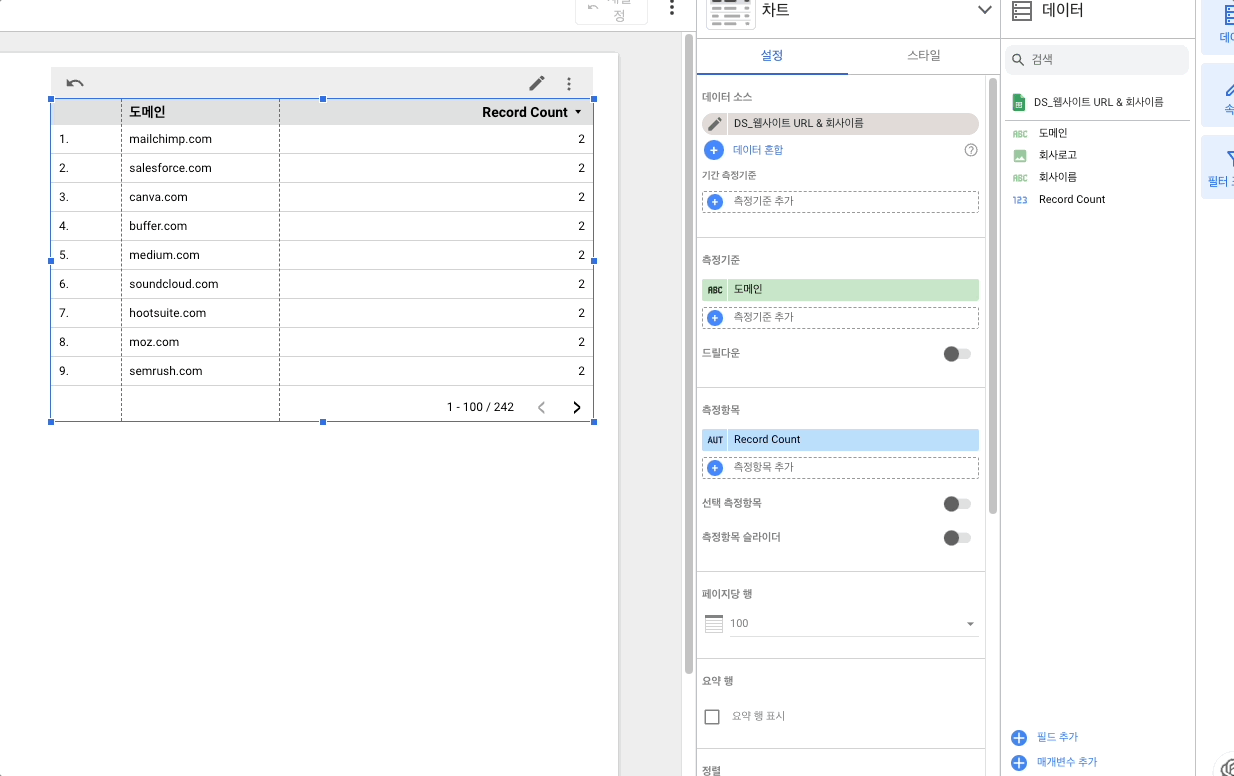
Task: Click the 도메인 column header
Action: tap(147, 113)
